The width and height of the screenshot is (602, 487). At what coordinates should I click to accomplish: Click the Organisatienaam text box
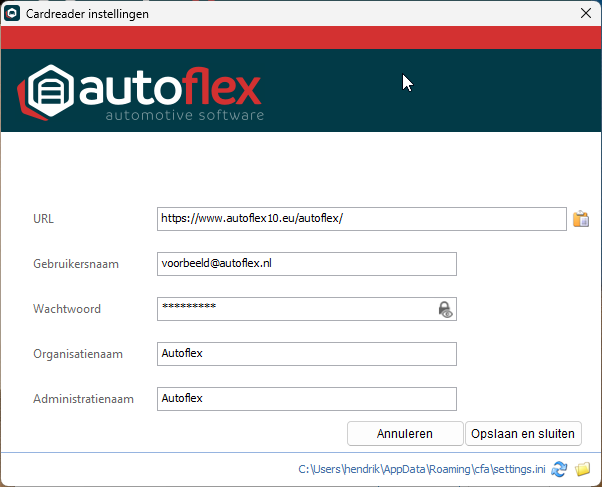(x=306, y=354)
